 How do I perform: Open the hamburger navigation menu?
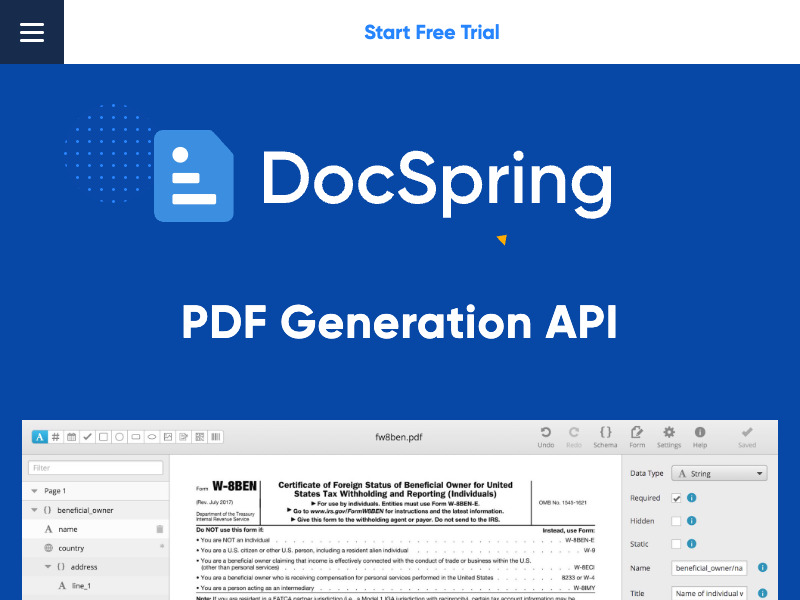(32, 32)
